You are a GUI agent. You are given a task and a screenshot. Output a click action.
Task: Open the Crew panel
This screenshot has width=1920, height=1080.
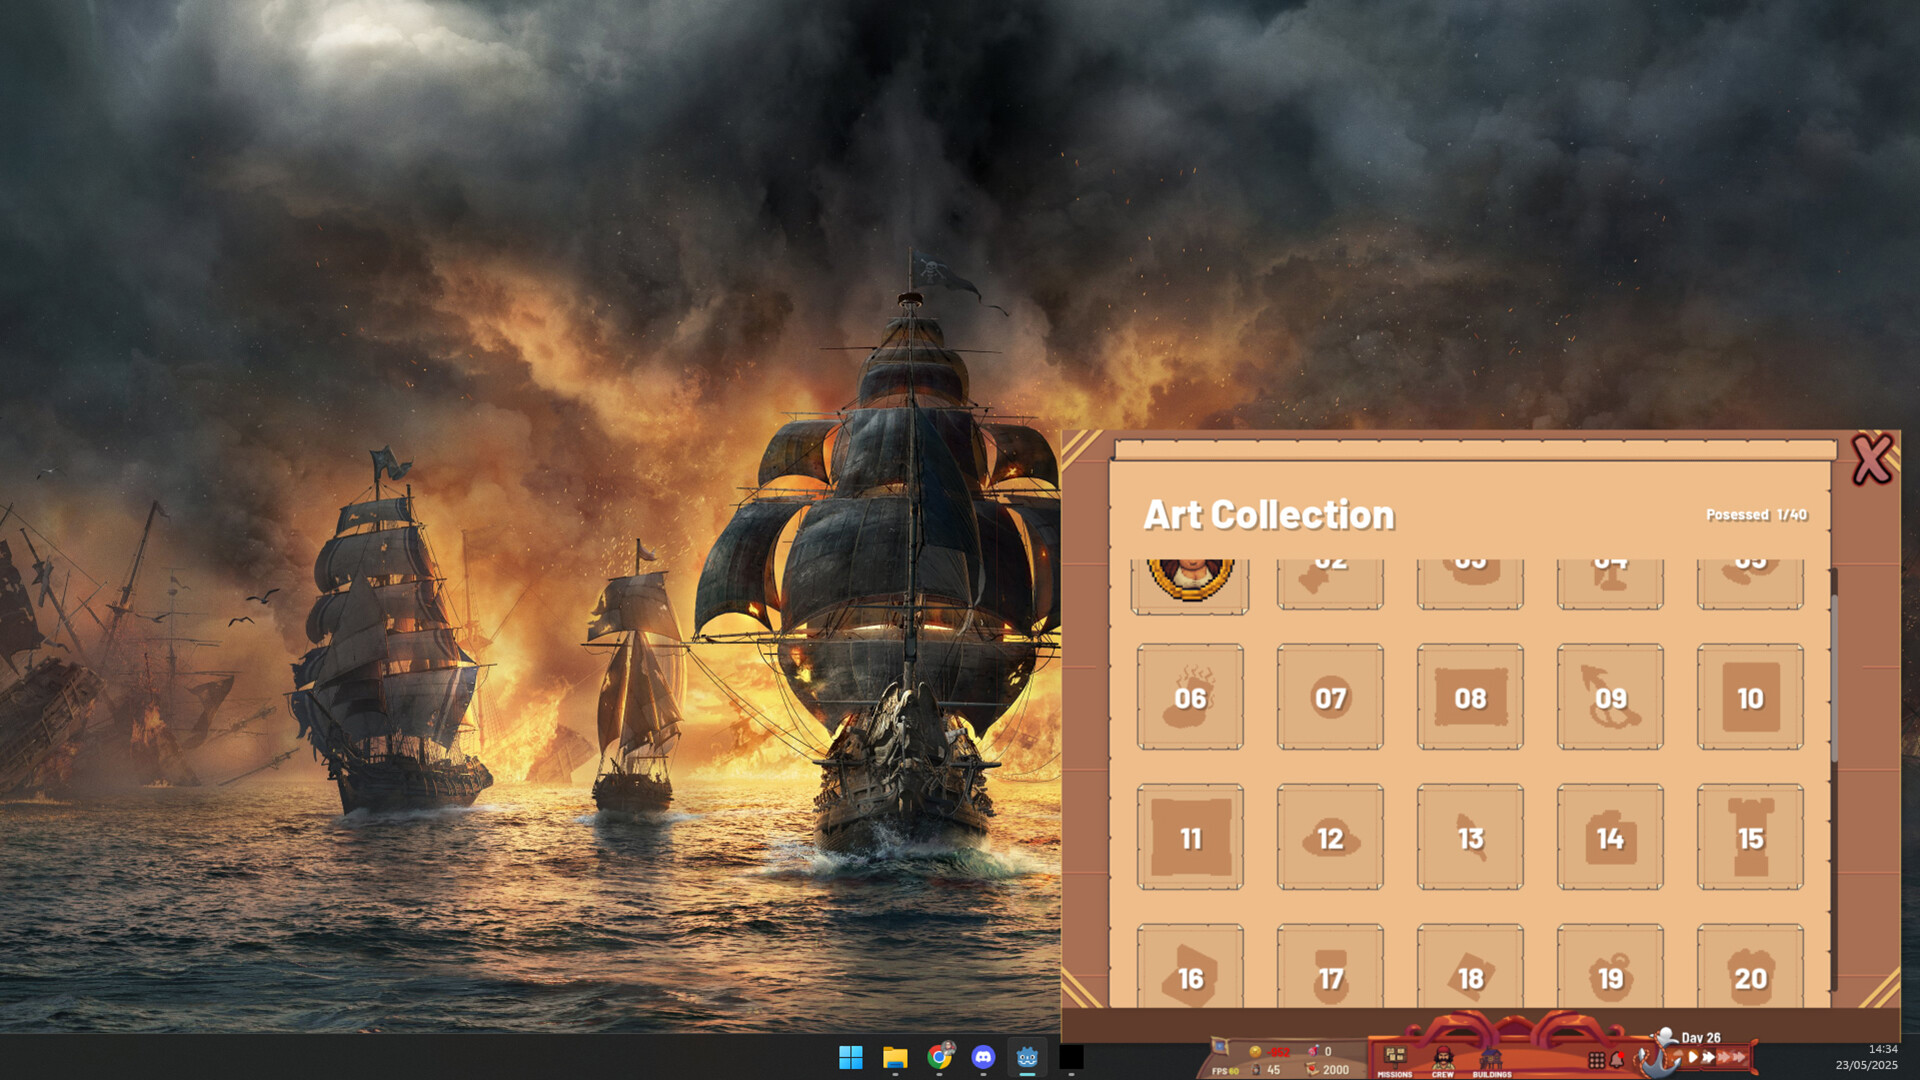[1444, 1055]
